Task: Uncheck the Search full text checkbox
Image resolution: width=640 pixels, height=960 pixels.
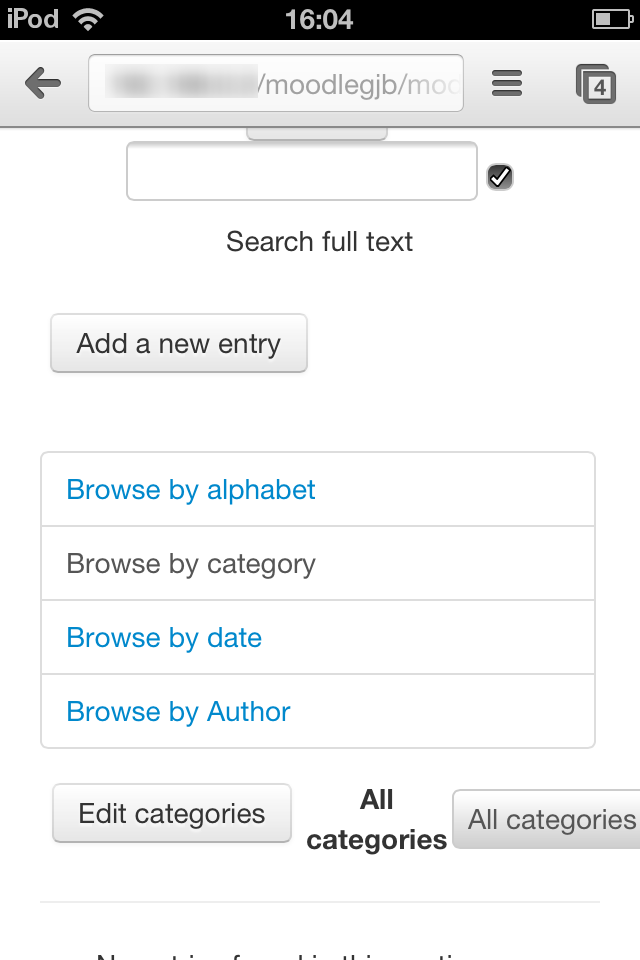Action: point(500,178)
